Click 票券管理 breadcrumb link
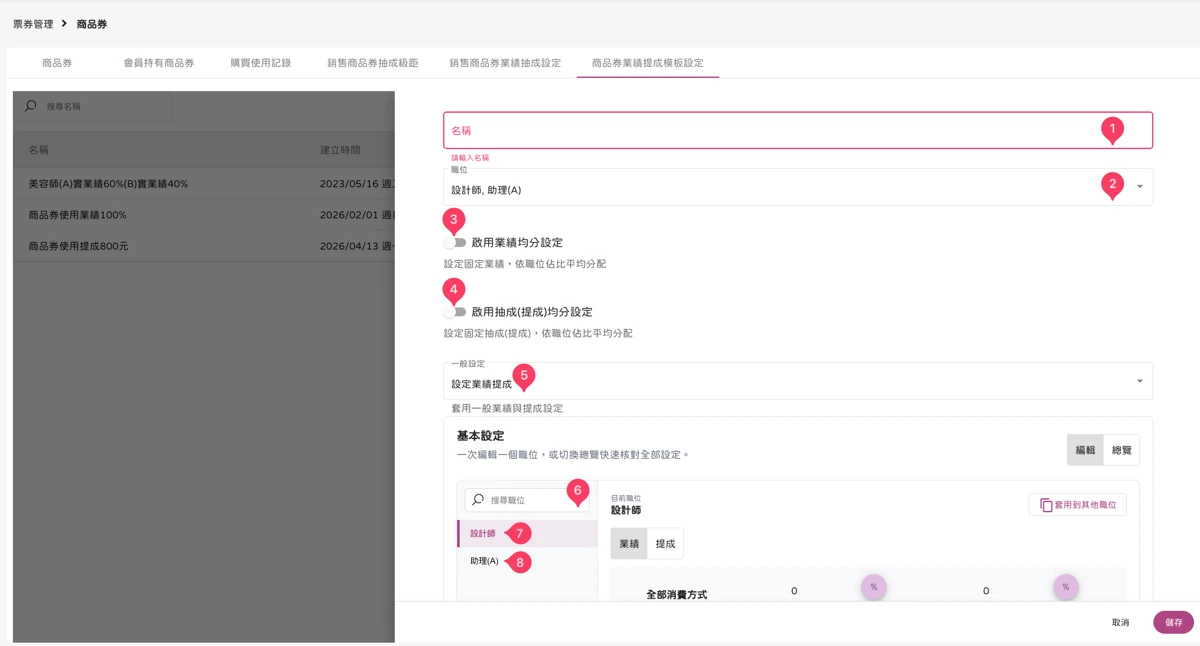Viewport: 1200px width, 646px height. pyautogui.click(x=33, y=23)
